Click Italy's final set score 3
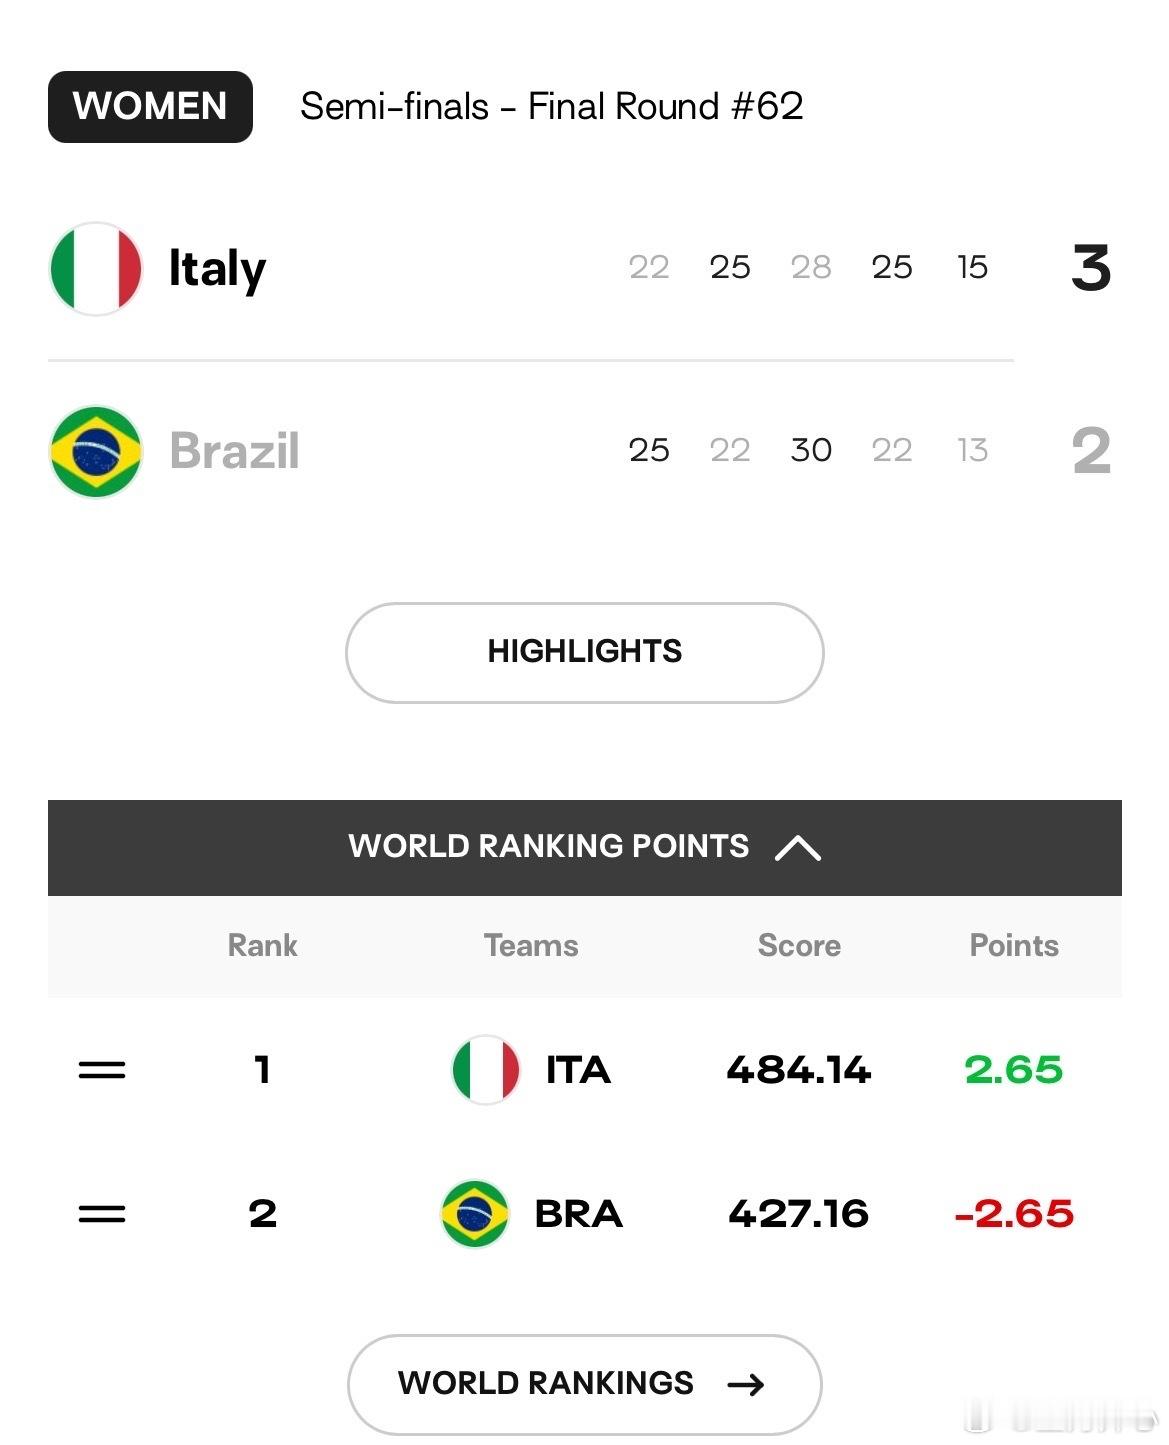Screen dimensions: 1169x1445 click(x=1091, y=268)
